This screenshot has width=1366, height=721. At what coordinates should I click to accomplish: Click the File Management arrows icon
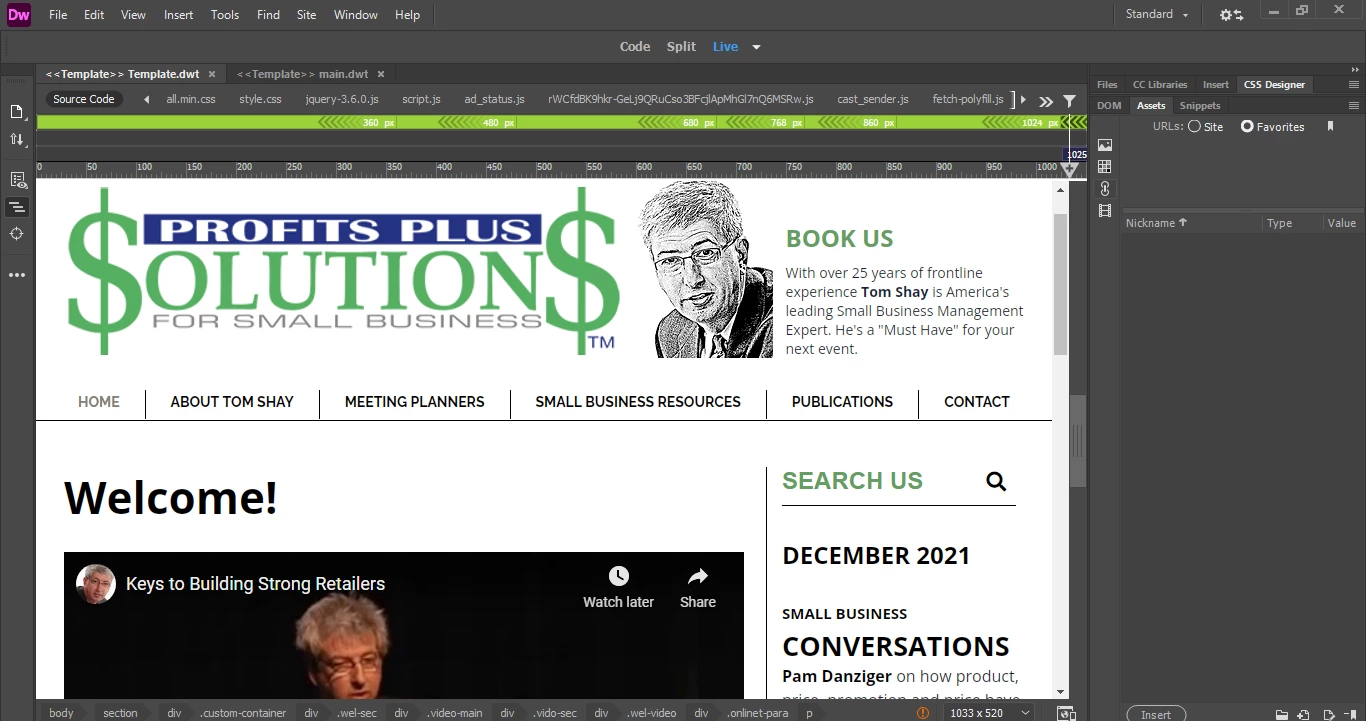pyautogui.click(x=17, y=140)
